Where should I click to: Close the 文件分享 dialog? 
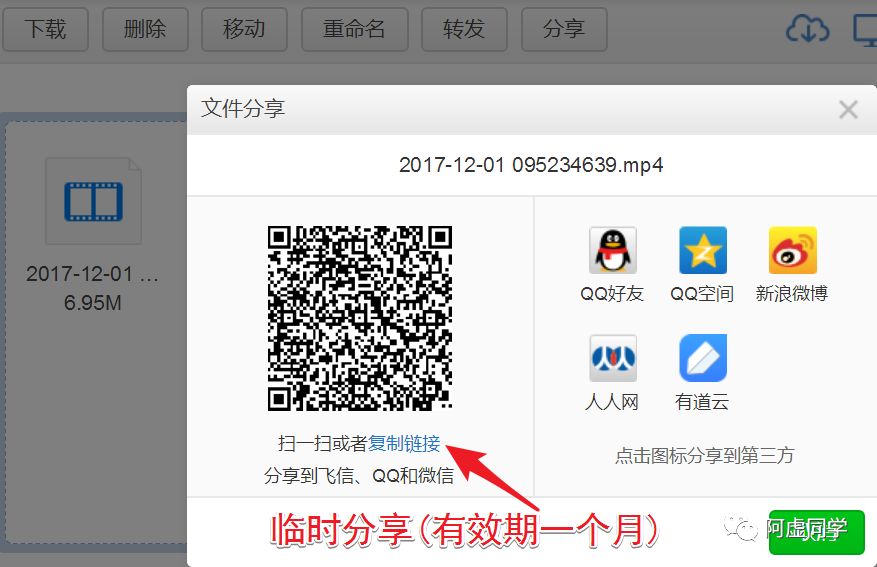(848, 110)
